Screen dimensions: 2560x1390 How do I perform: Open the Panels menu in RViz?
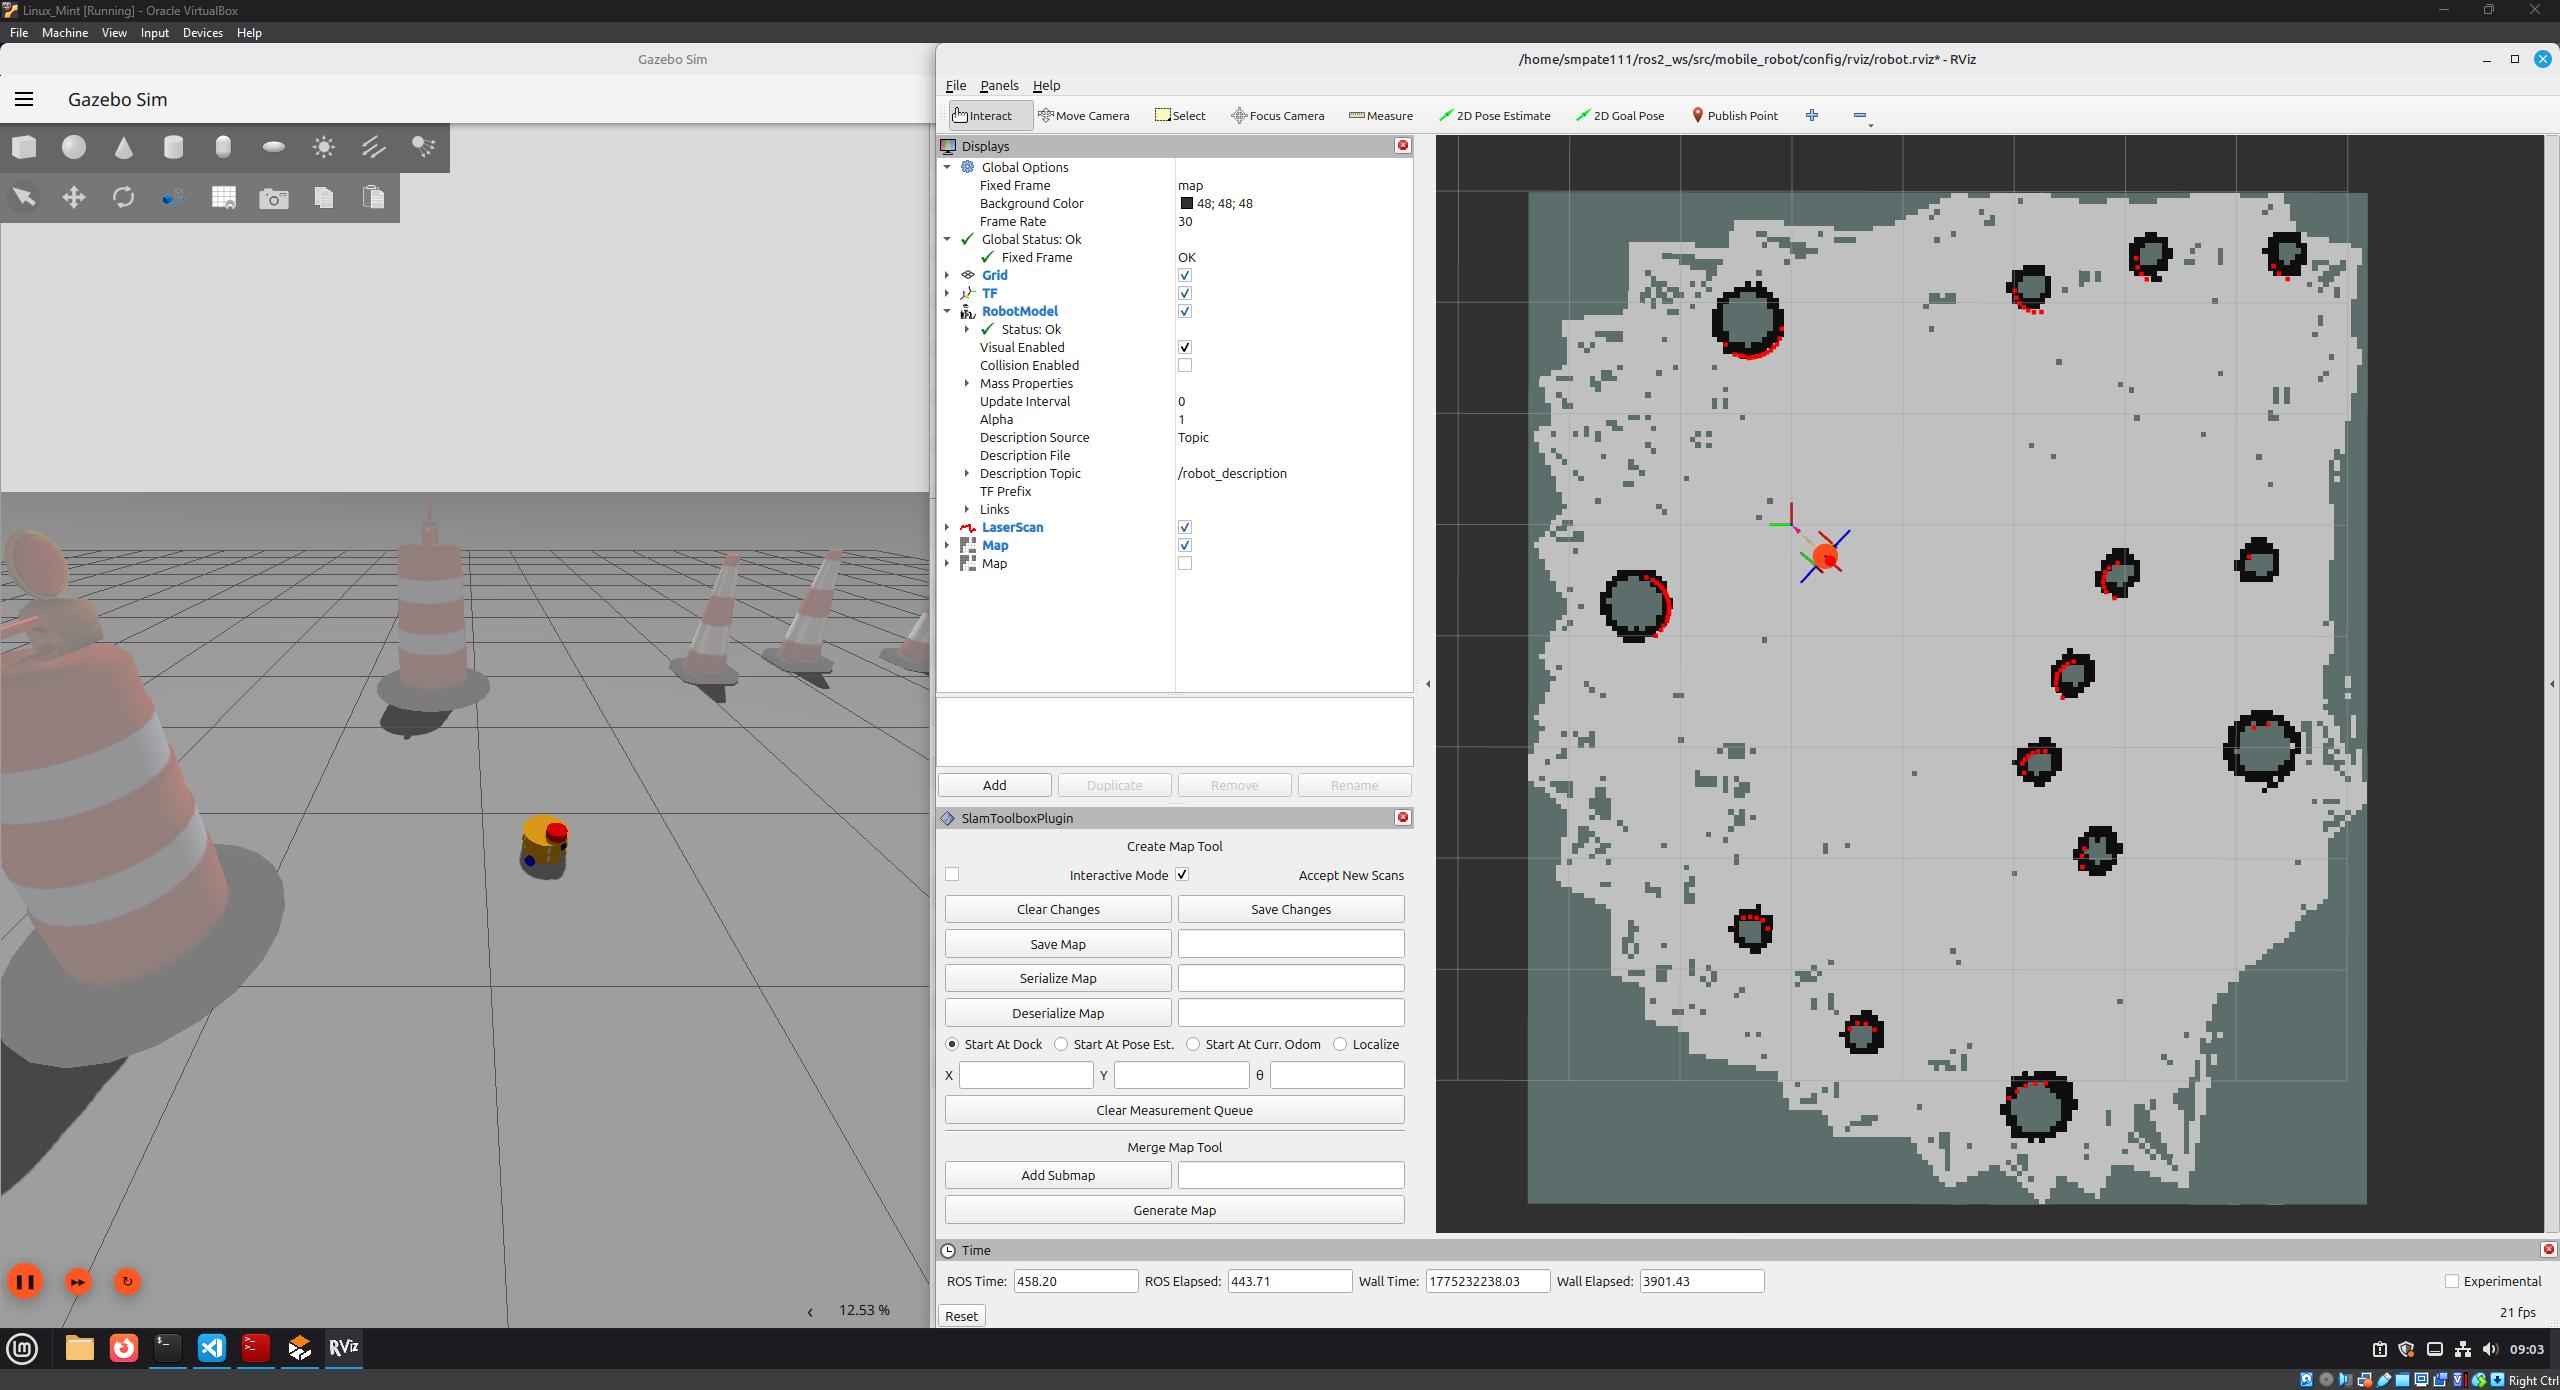point(998,86)
